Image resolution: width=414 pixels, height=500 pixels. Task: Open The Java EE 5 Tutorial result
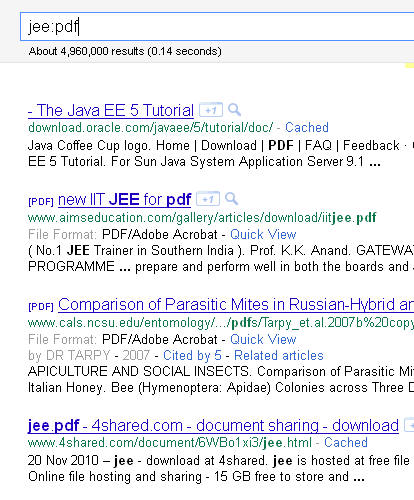[x=111, y=110]
